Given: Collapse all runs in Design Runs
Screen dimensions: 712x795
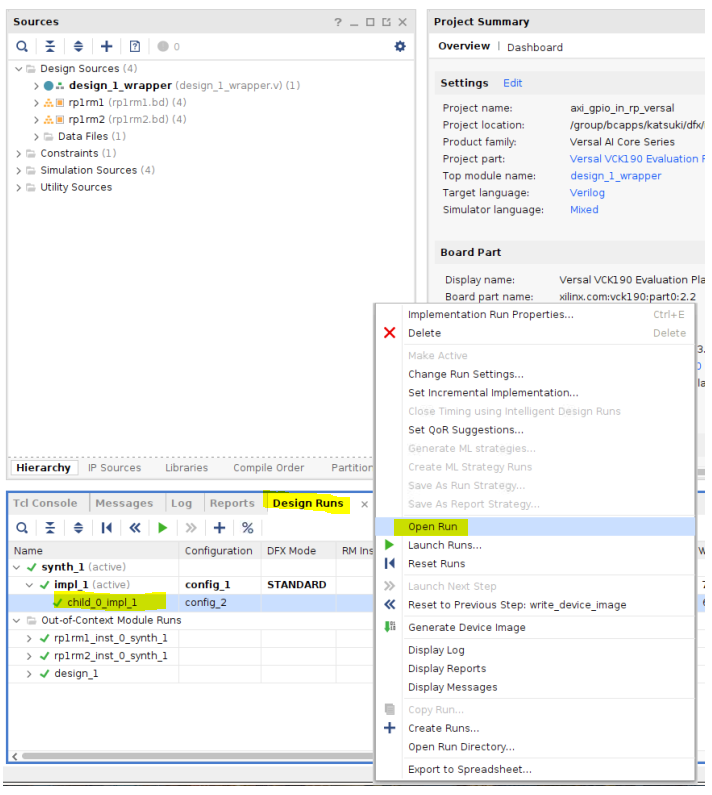Looking at the screenshot, I should [50, 528].
